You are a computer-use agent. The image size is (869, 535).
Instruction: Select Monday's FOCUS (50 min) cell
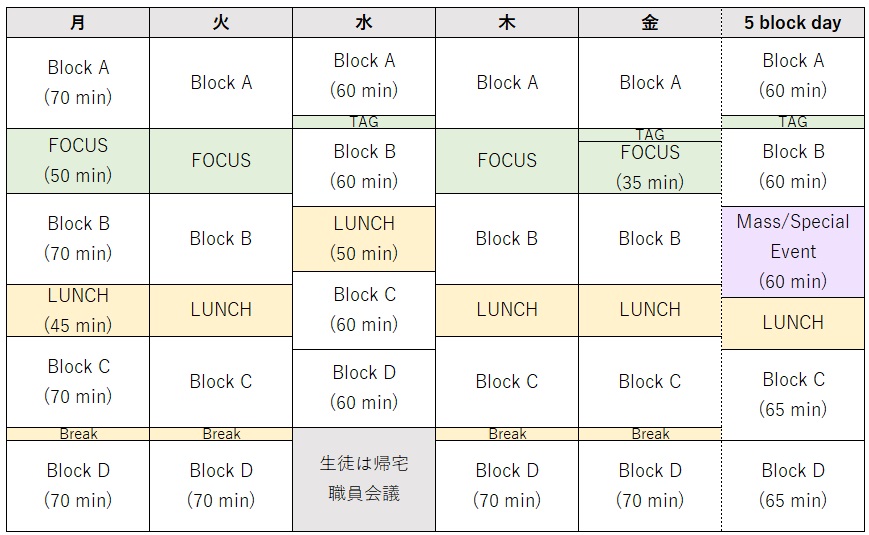click(78, 160)
